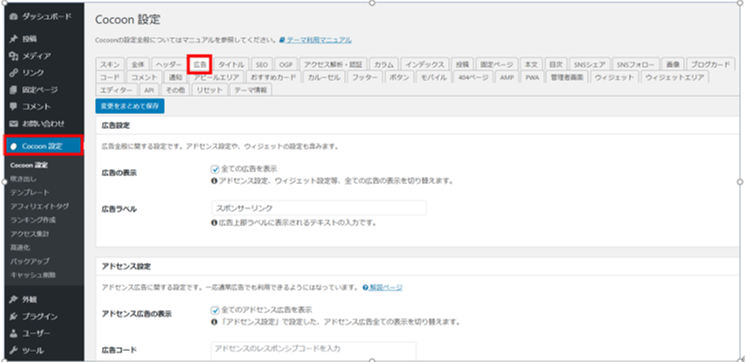Image resolution: width=745 pixels, height=362 pixels.
Task: Click the Dashboard icon in sidebar
Action: (x=14, y=17)
